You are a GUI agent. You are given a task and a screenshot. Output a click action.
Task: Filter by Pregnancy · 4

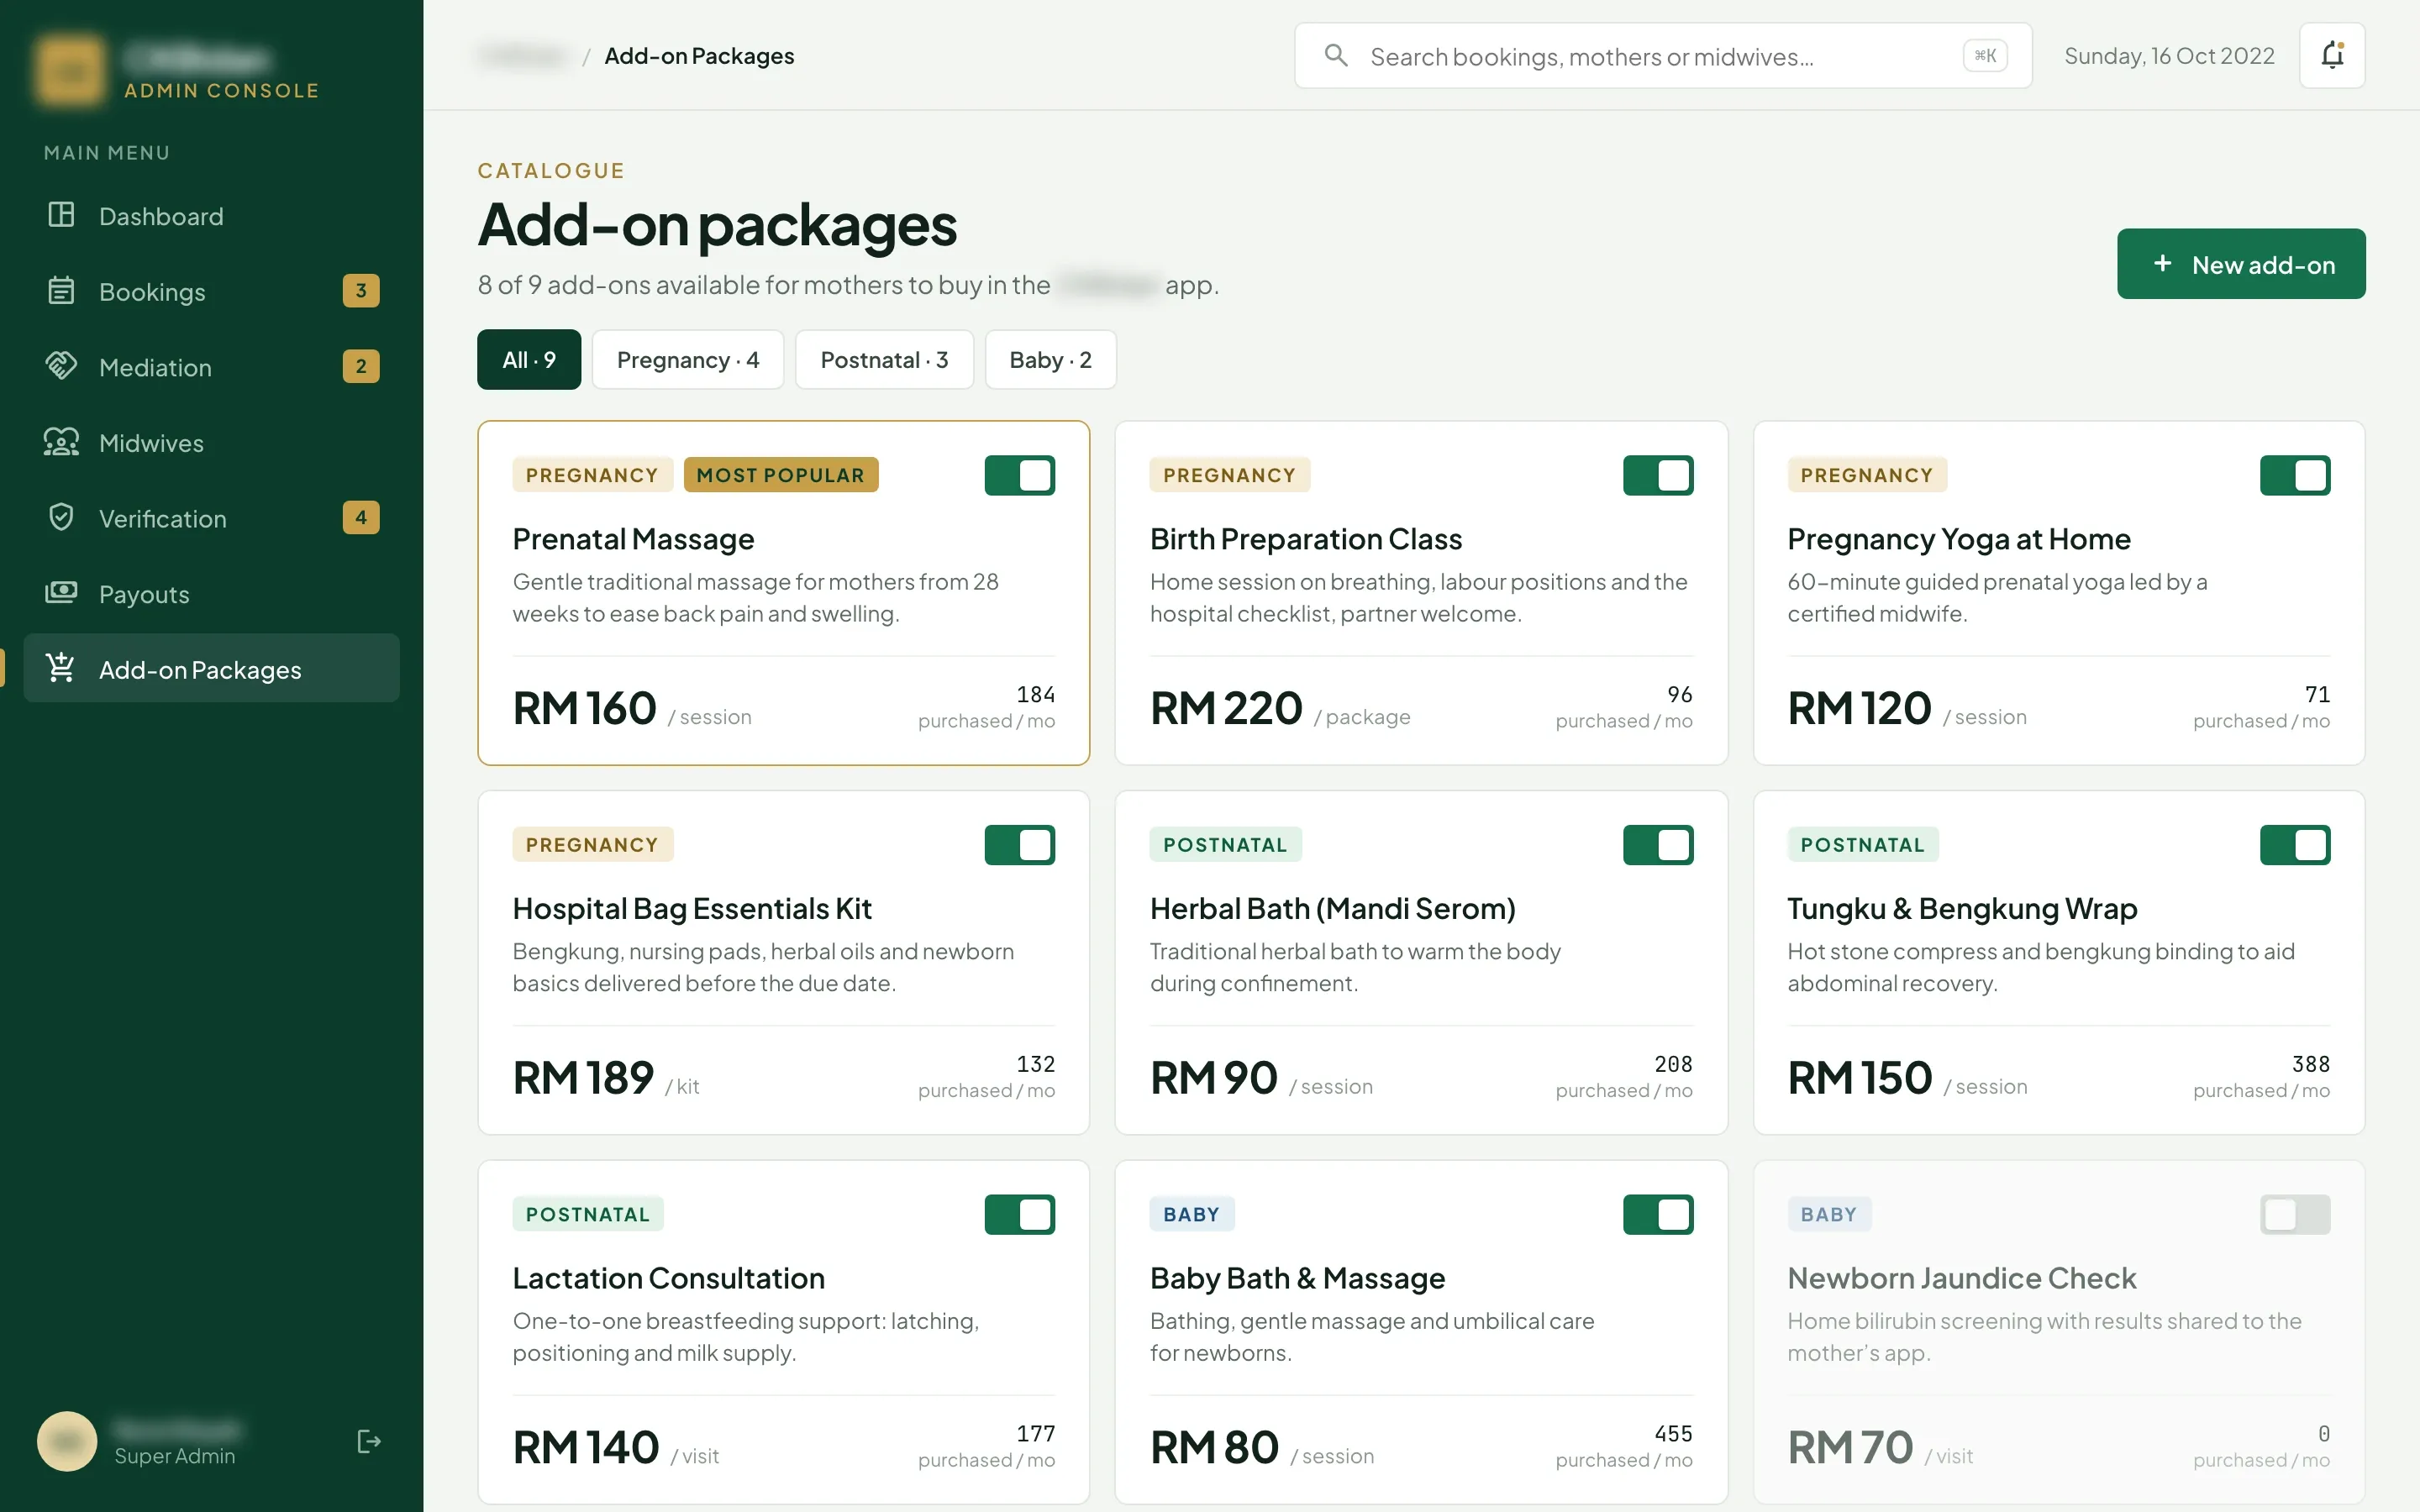click(x=688, y=359)
